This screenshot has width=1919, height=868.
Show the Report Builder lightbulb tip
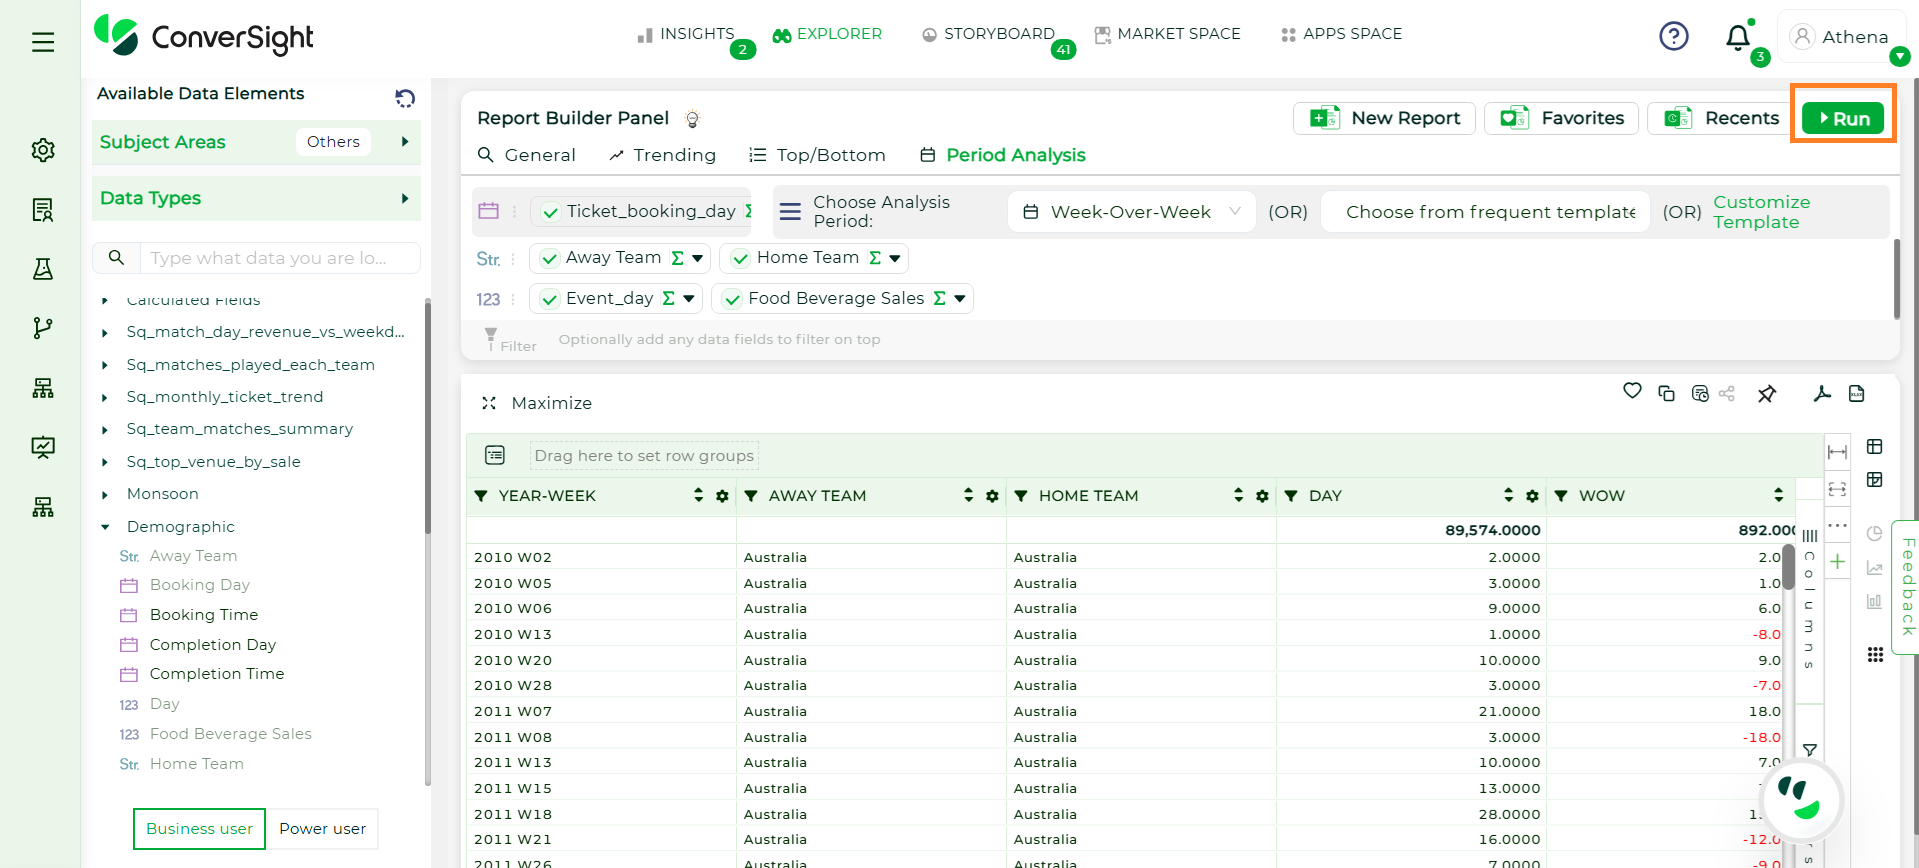(692, 119)
